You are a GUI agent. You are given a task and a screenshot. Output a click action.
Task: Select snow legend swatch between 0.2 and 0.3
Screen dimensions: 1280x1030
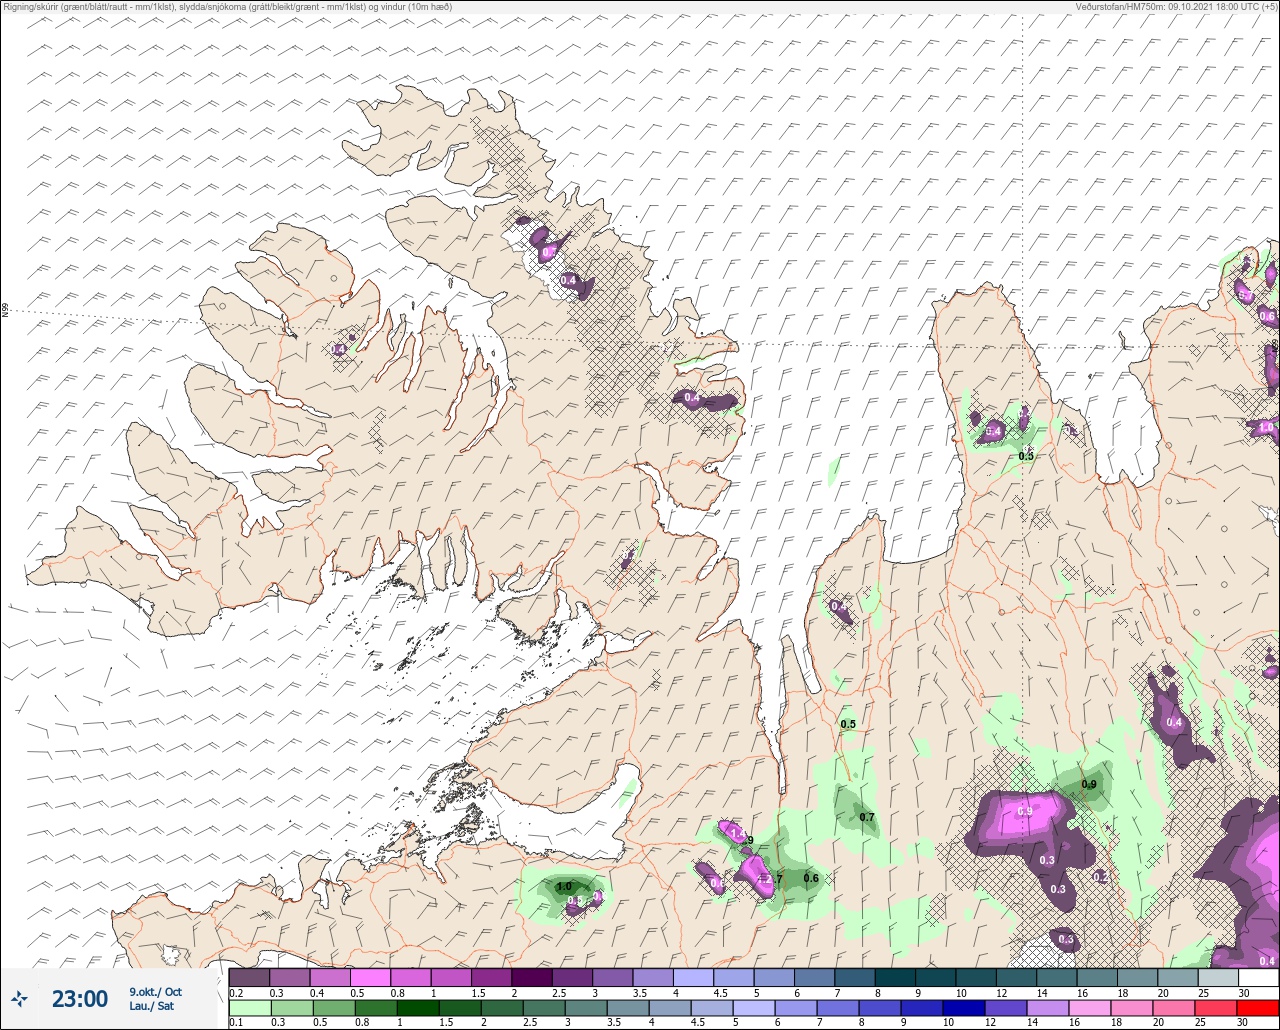pyautogui.click(x=249, y=977)
